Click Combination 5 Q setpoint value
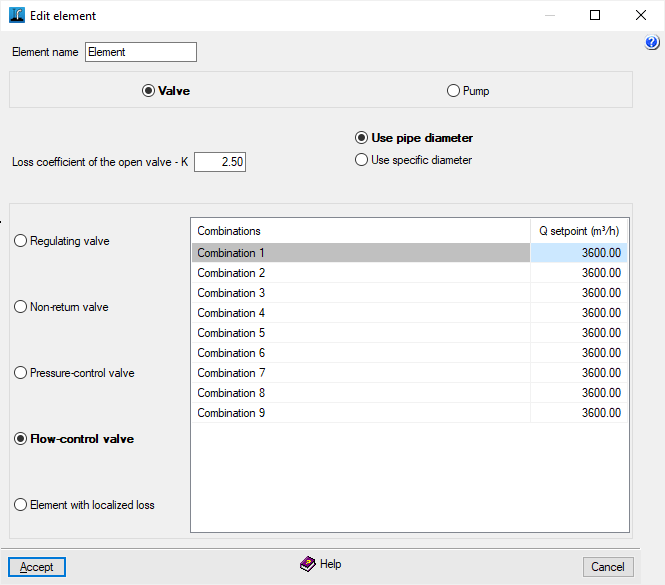665x585 pixels. (x=579, y=333)
